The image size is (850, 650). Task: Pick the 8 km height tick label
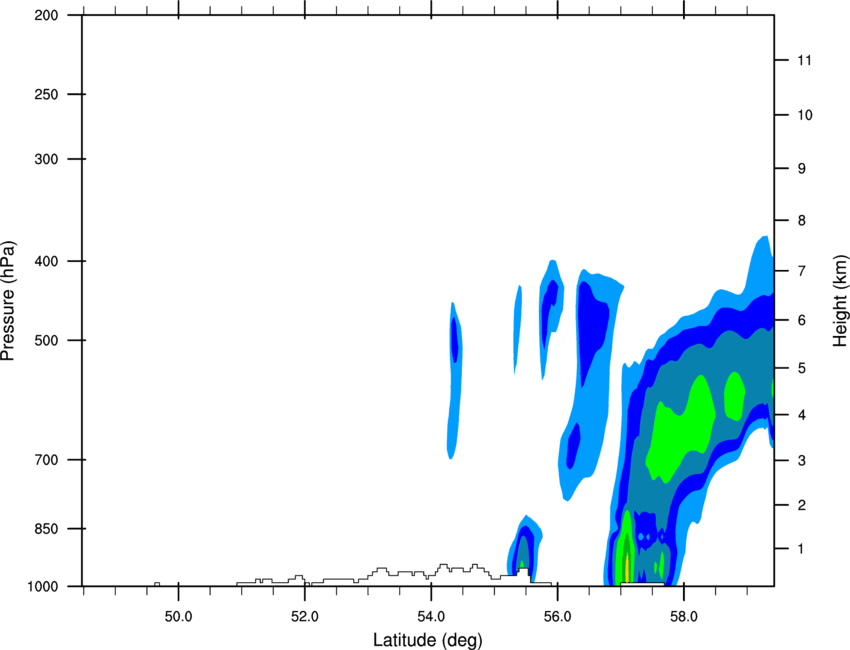pos(802,221)
